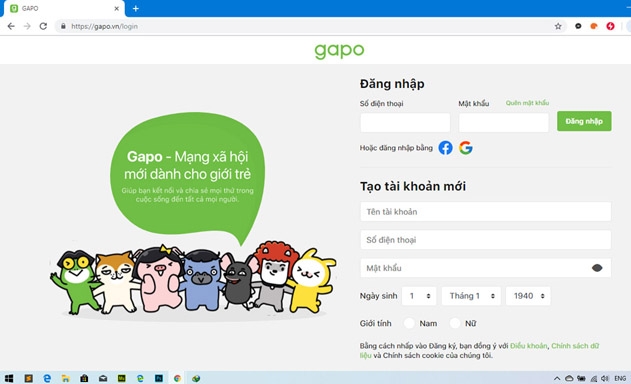
Task: Bookmark this page with the star icon
Action: 558,26
